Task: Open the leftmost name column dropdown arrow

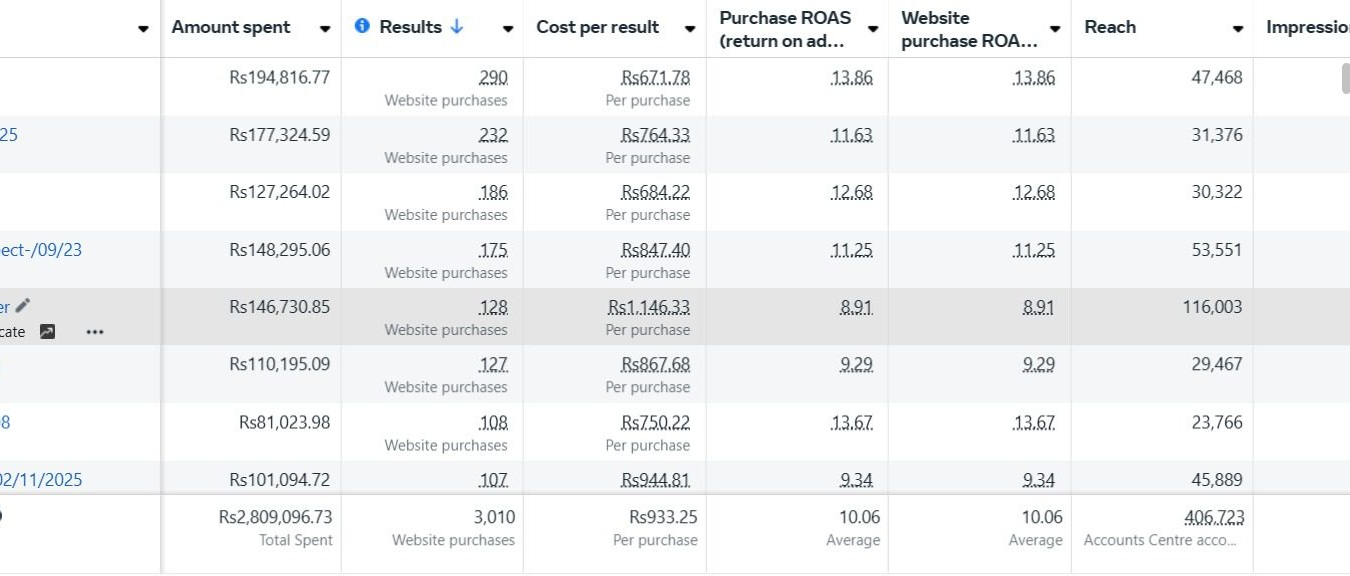Action: coord(143,29)
